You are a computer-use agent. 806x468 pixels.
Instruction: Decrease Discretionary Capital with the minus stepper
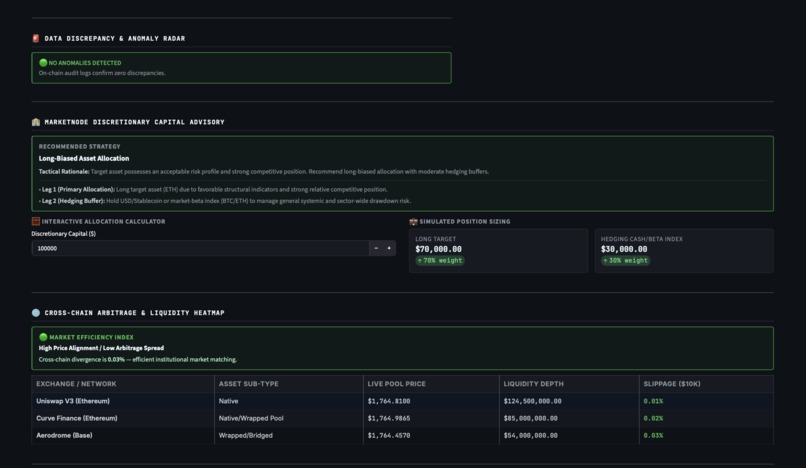tap(376, 248)
